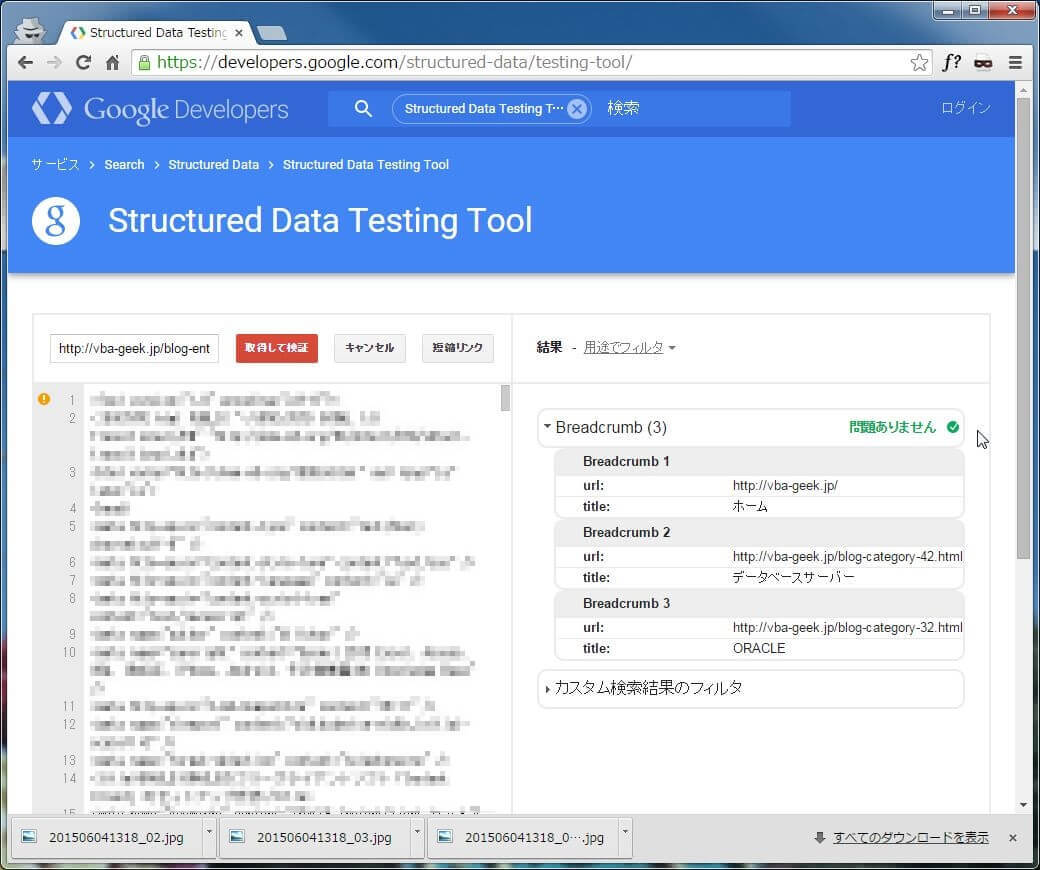Screen dimensions: 1040x870
Task: Open dropdown arrow for 201506041318_02.jpg download
Action: 209,831
